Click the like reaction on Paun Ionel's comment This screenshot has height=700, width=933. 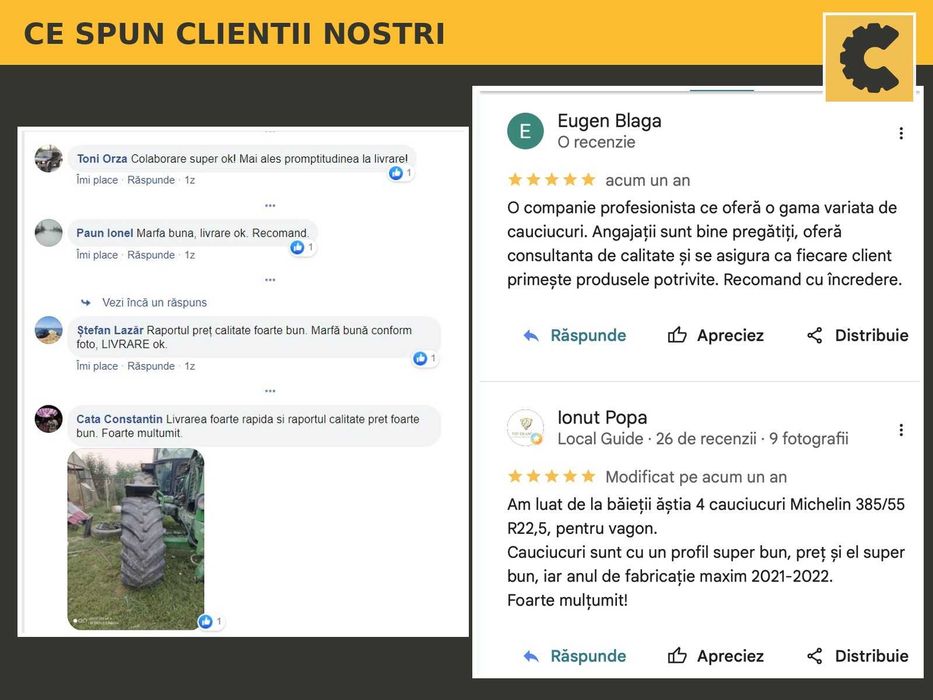(297, 247)
